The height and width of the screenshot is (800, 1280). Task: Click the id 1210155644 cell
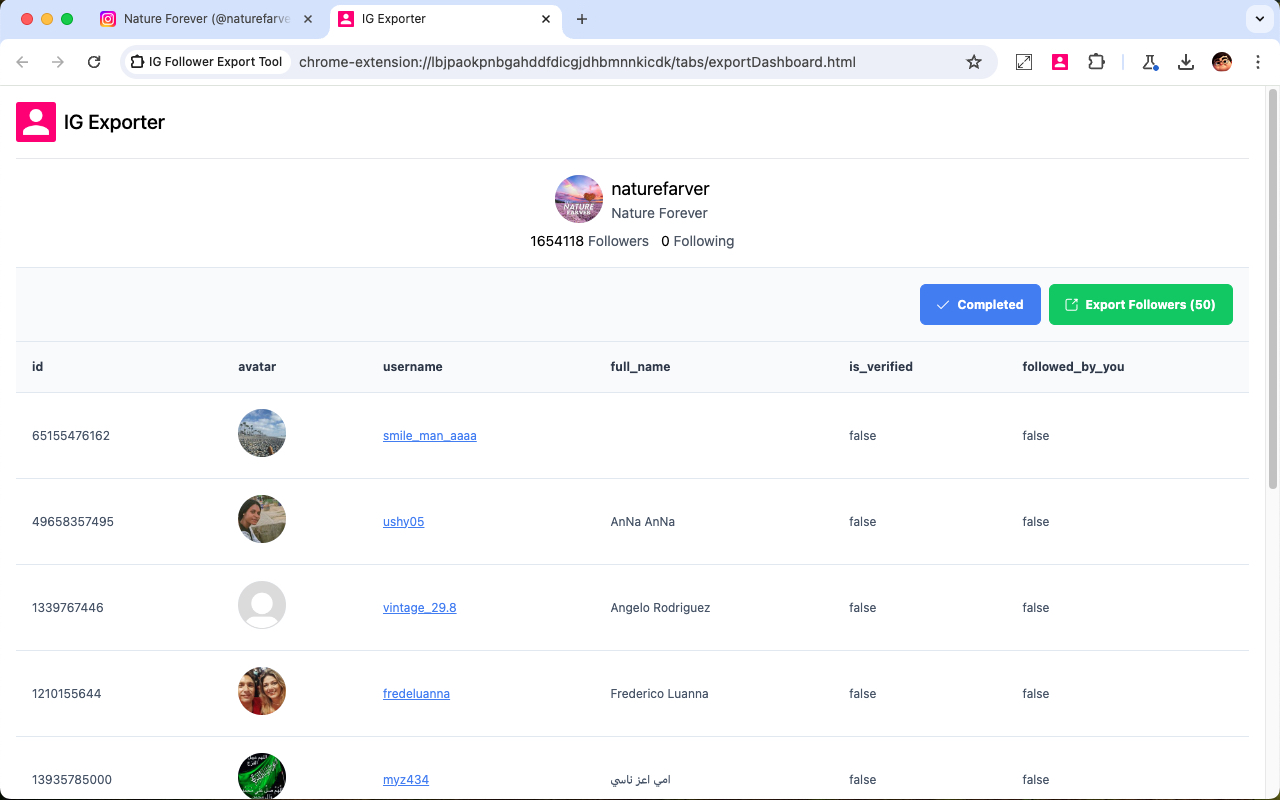[67, 694]
